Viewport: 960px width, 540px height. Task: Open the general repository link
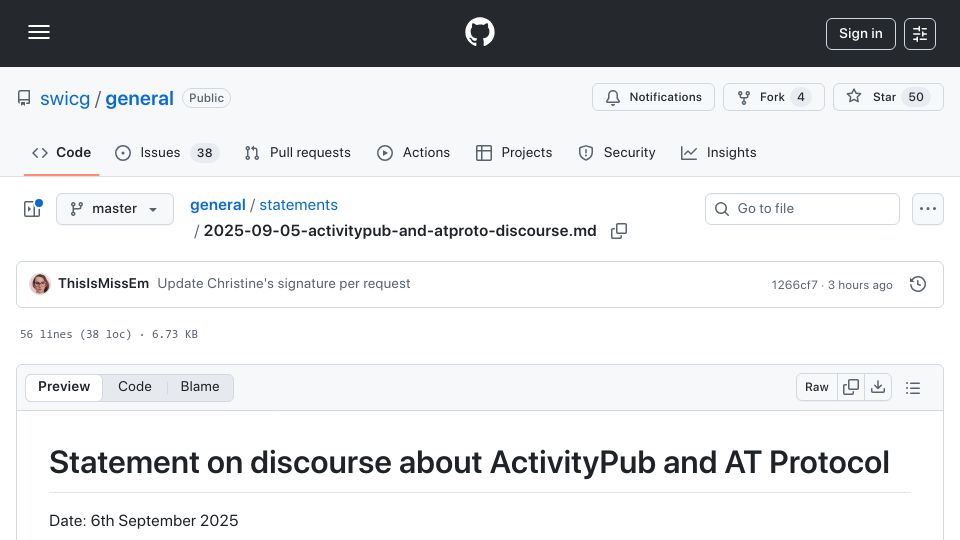[140, 99]
